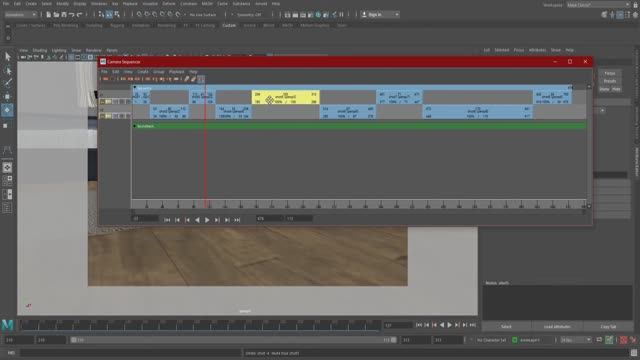
Task: Choose the Lasso select tool
Action: tap(8, 70)
